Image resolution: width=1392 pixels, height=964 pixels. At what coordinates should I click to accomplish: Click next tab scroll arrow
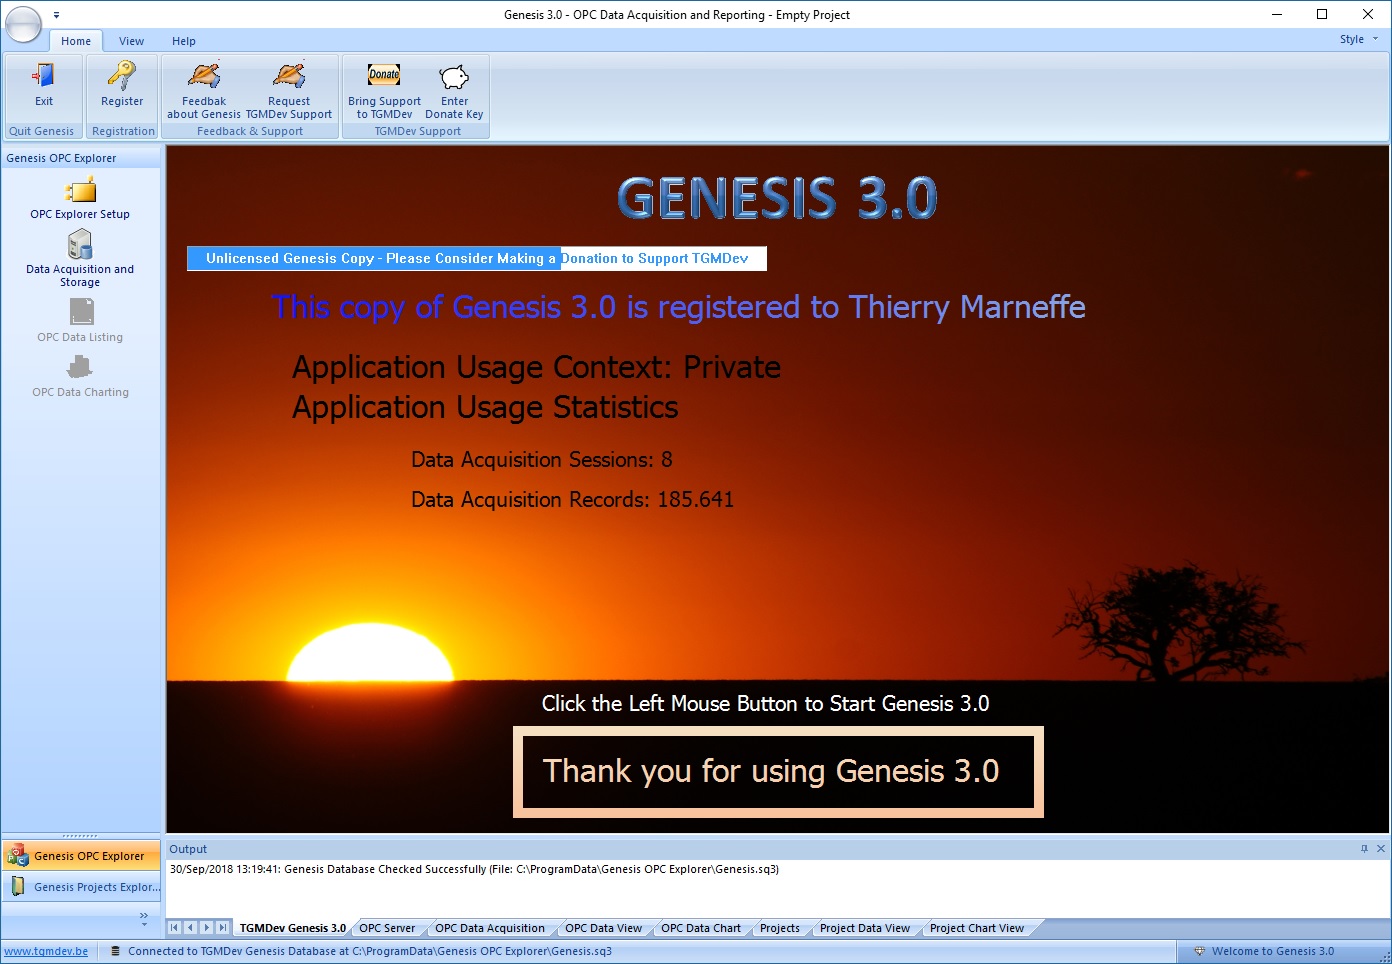[x=207, y=928]
